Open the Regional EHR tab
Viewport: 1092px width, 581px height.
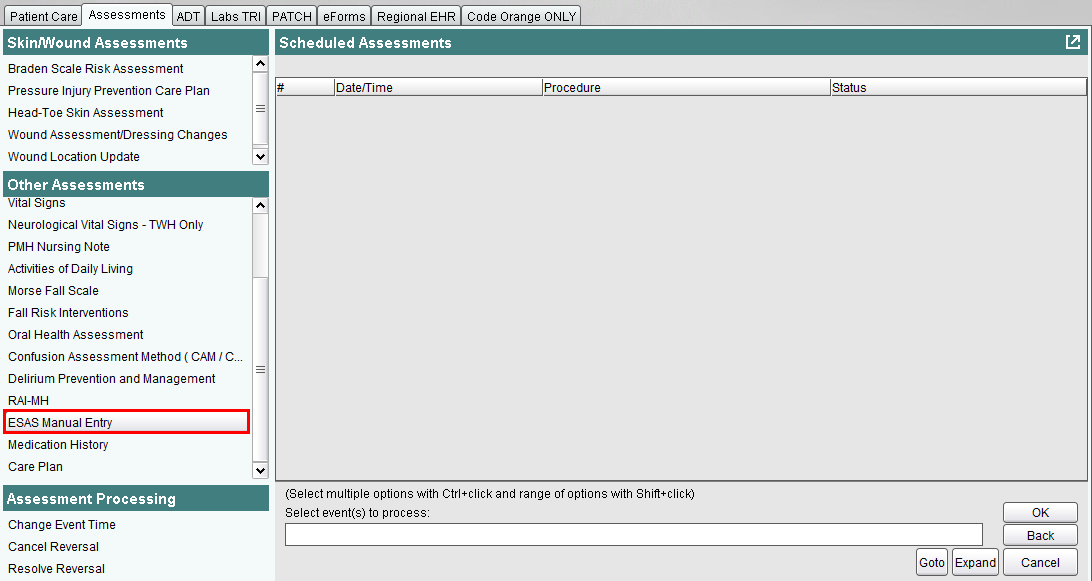(416, 17)
